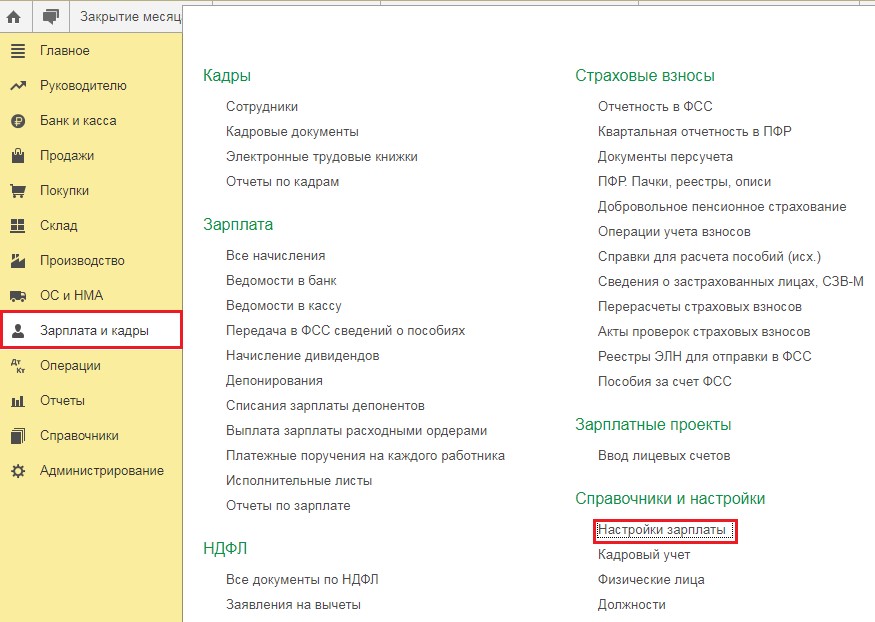
Task: Click the Продажи shopping bag icon
Action: 18,156
